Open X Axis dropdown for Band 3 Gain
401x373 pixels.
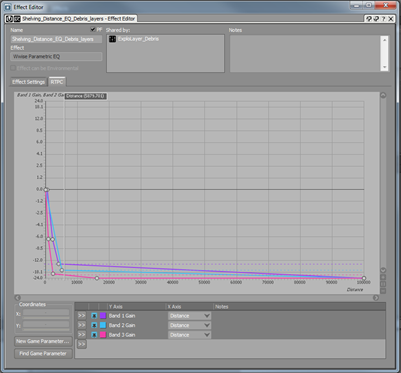coord(189,335)
